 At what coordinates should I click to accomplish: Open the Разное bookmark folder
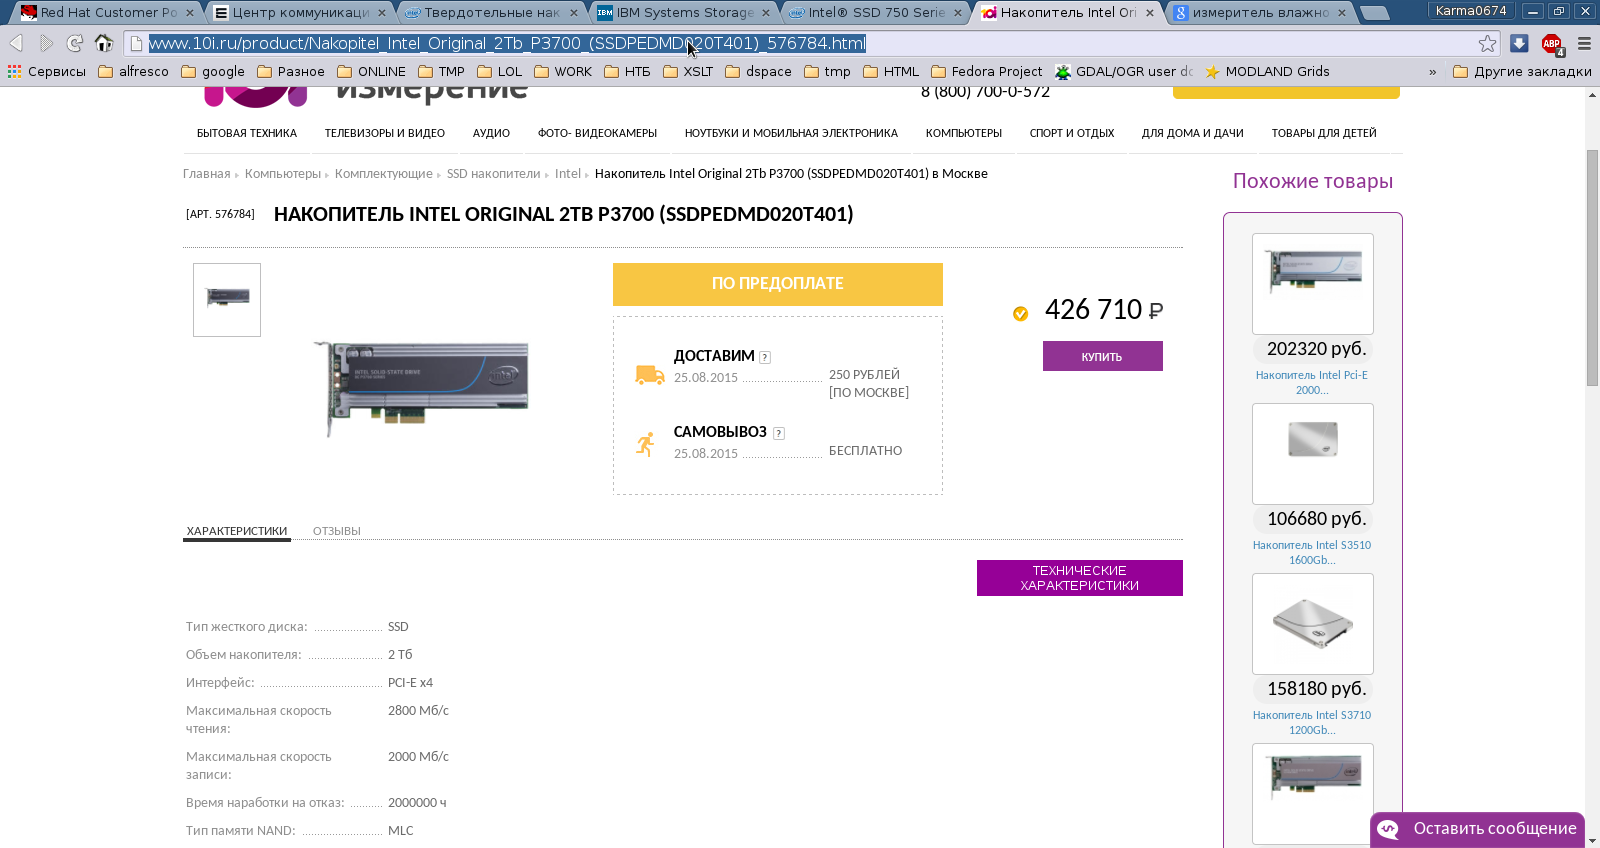pos(291,71)
